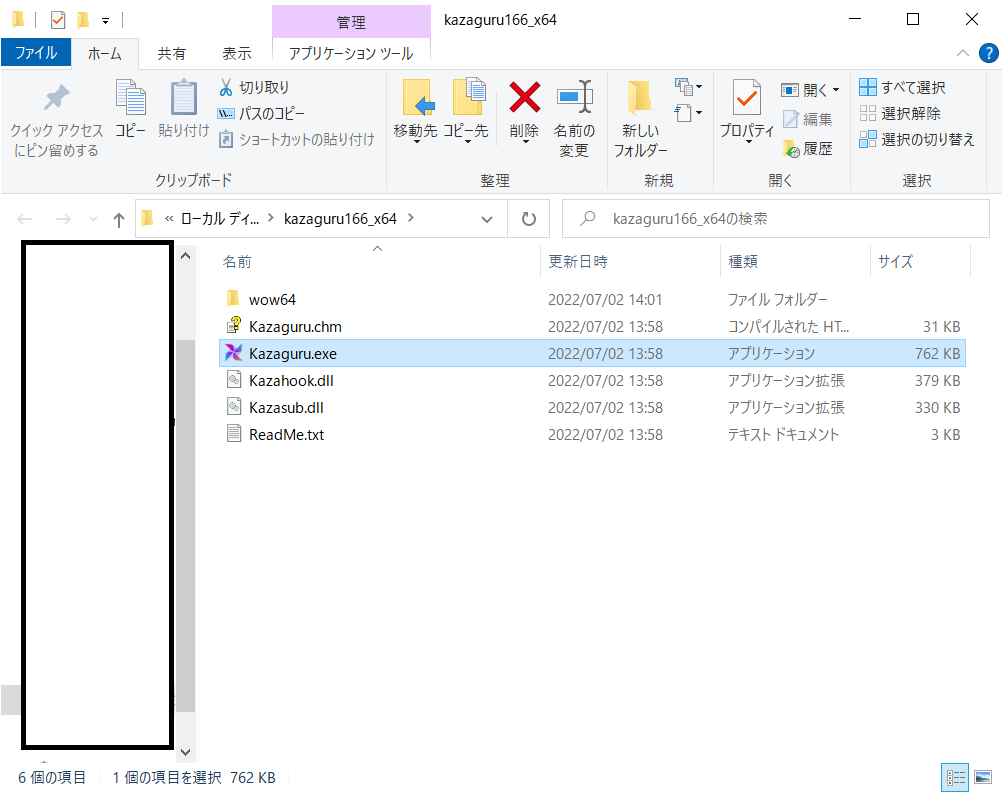Click the Edit (編集) ribbon item
The width and height of the screenshot is (1003, 807).
pyautogui.click(x=808, y=119)
